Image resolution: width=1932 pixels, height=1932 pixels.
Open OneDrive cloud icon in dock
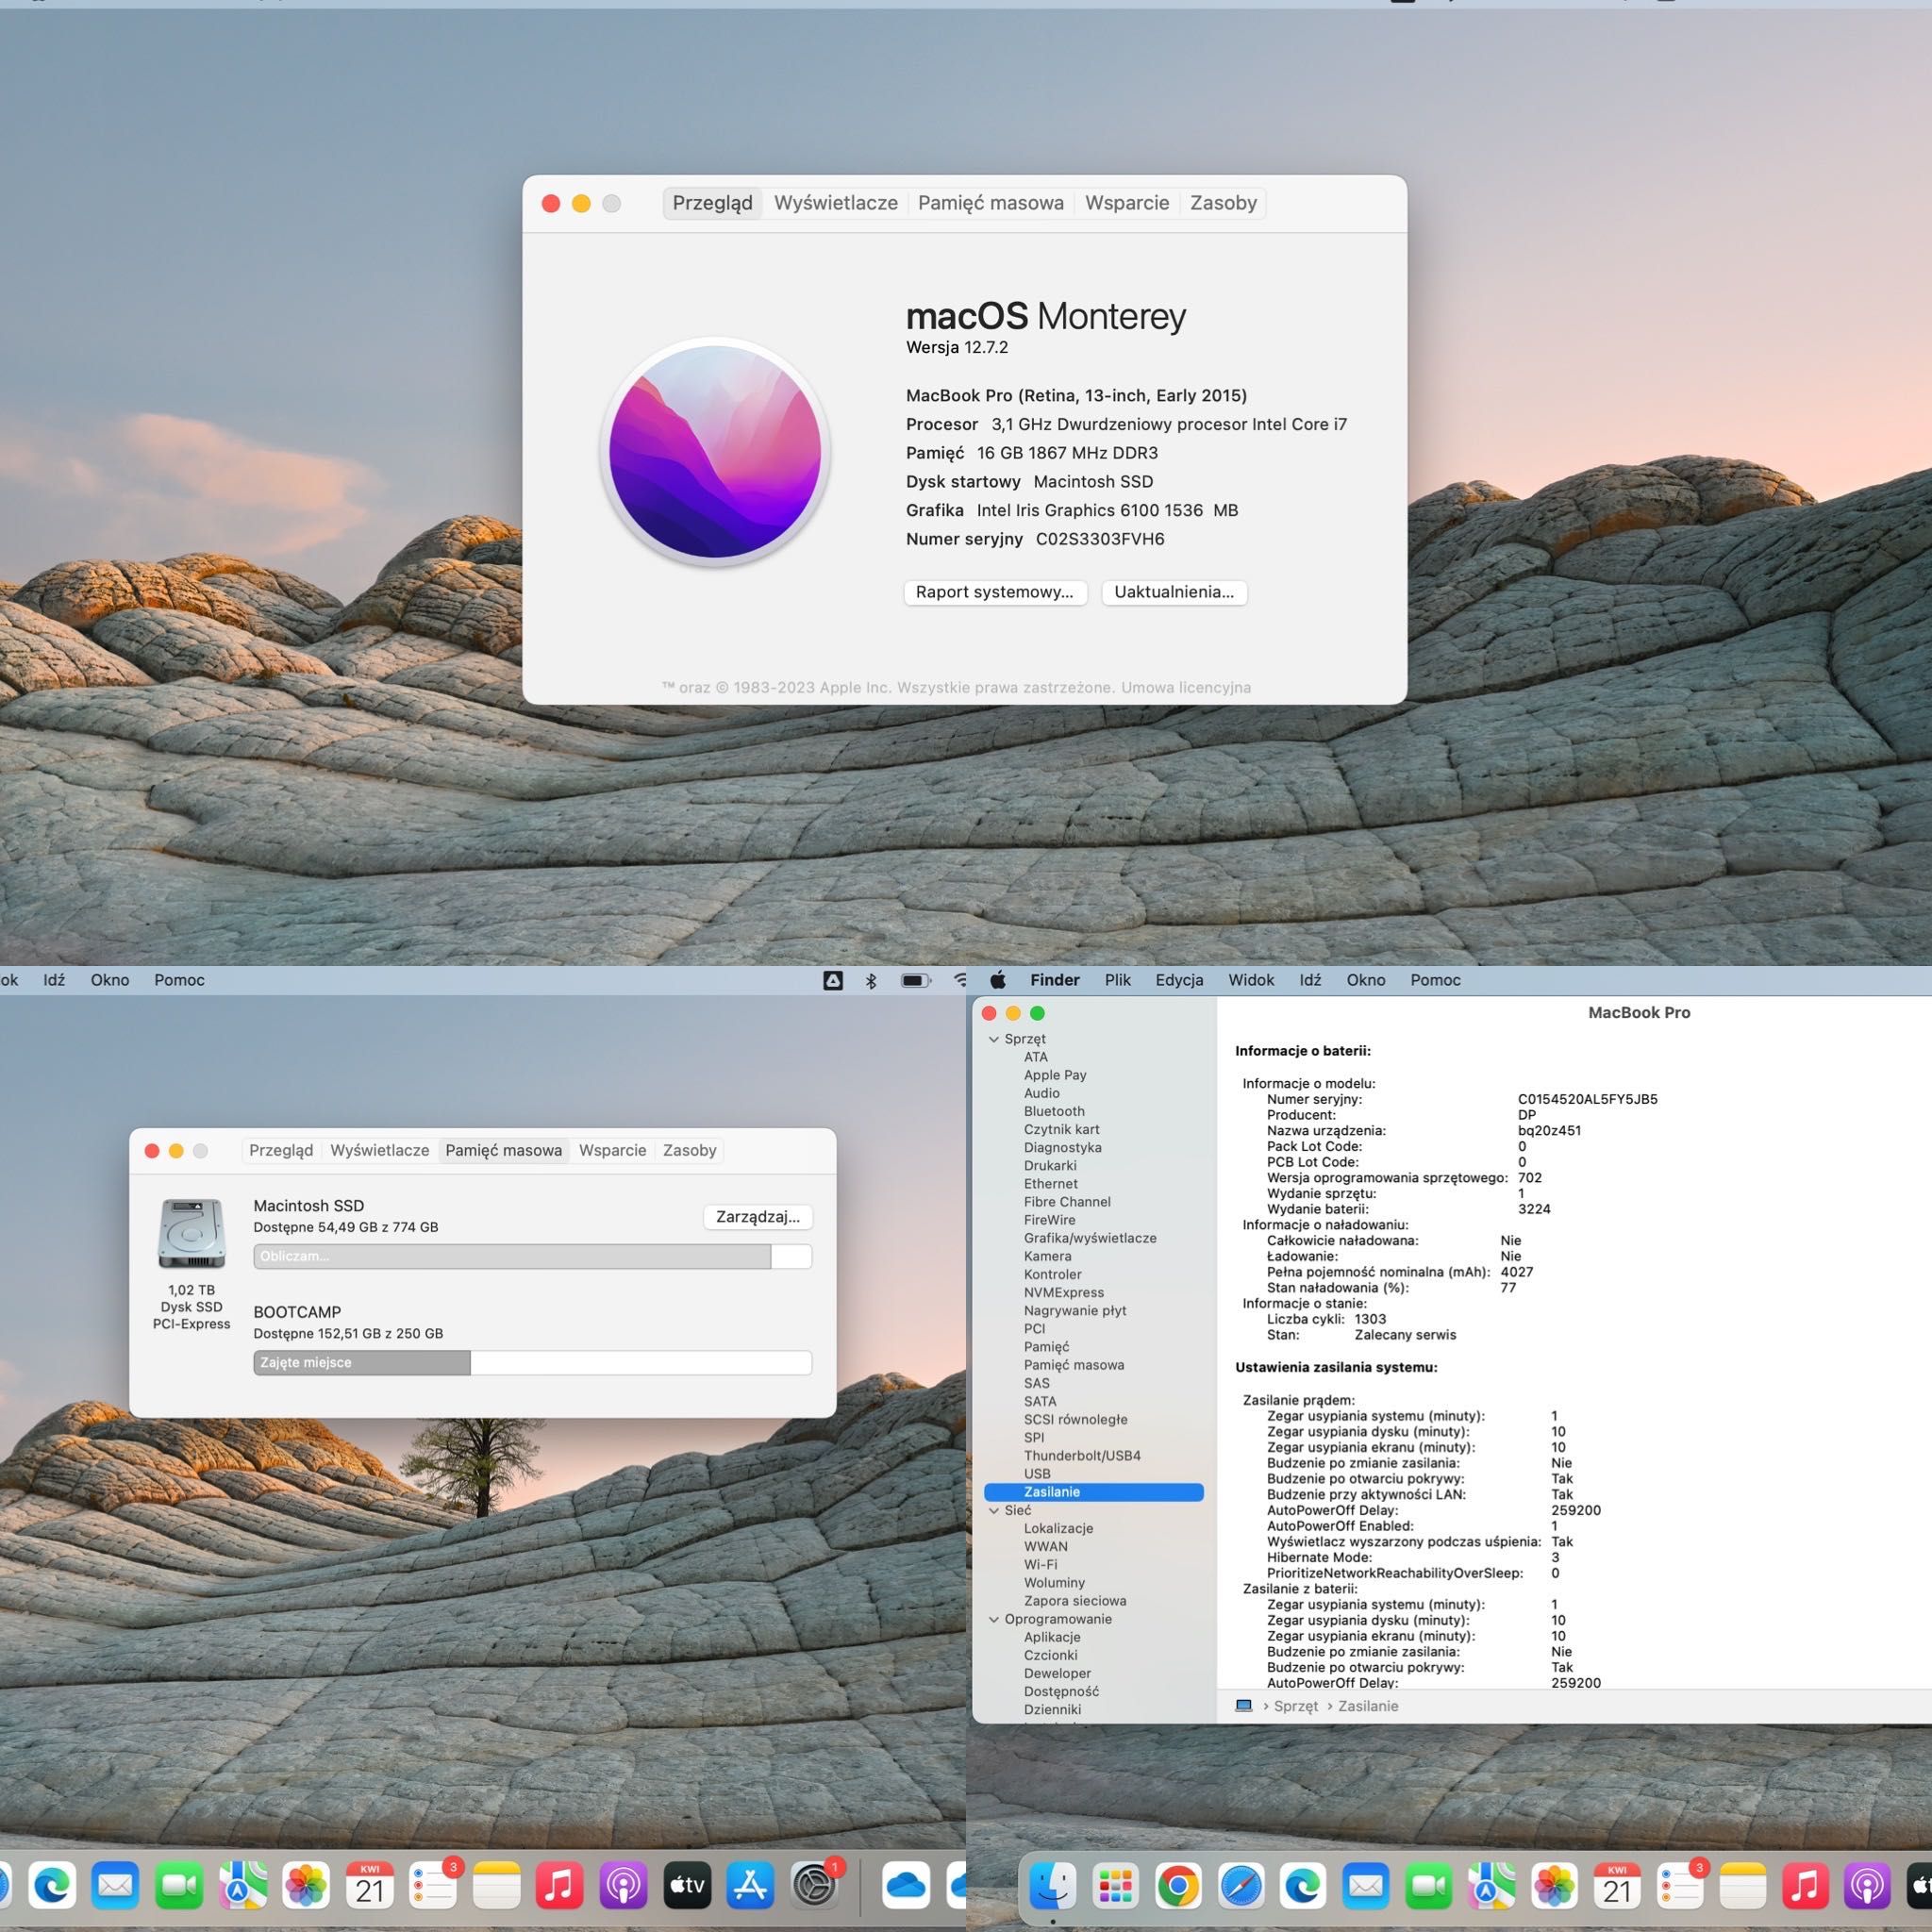pos(906,1886)
